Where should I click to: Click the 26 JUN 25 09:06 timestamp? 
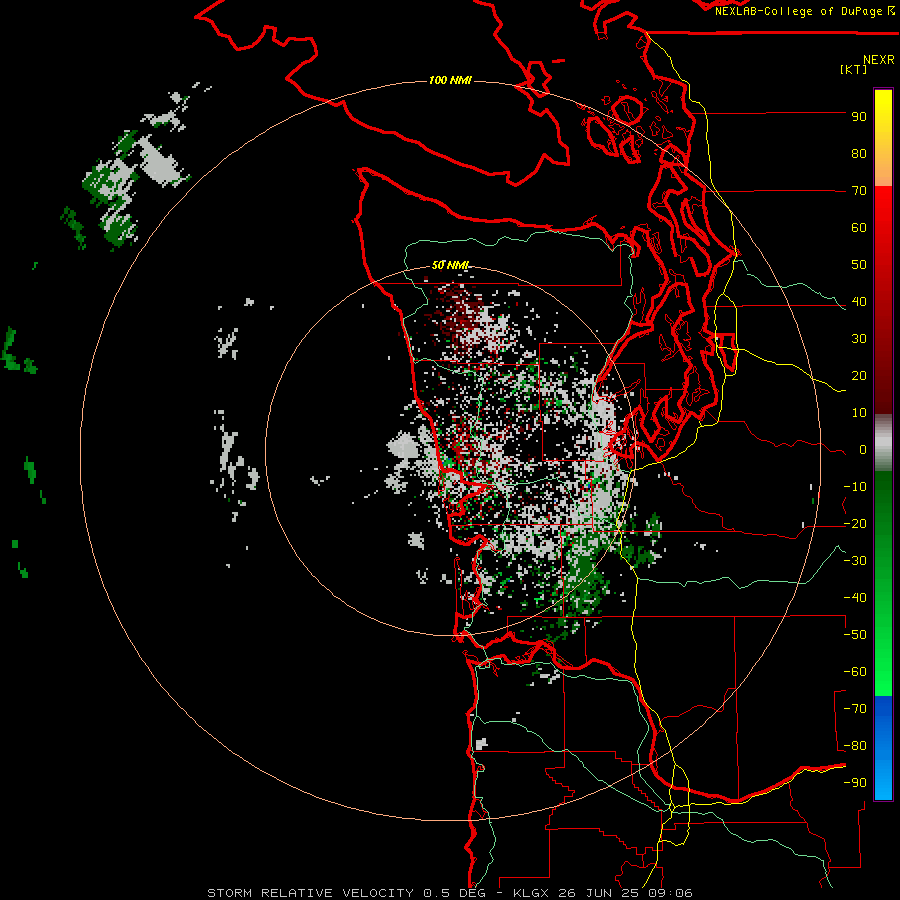(626, 893)
